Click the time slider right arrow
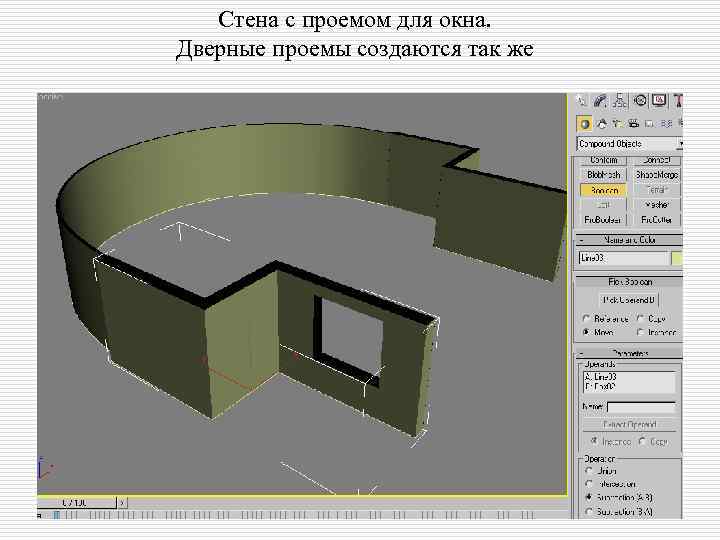This screenshot has height=540, width=720. tap(122, 503)
